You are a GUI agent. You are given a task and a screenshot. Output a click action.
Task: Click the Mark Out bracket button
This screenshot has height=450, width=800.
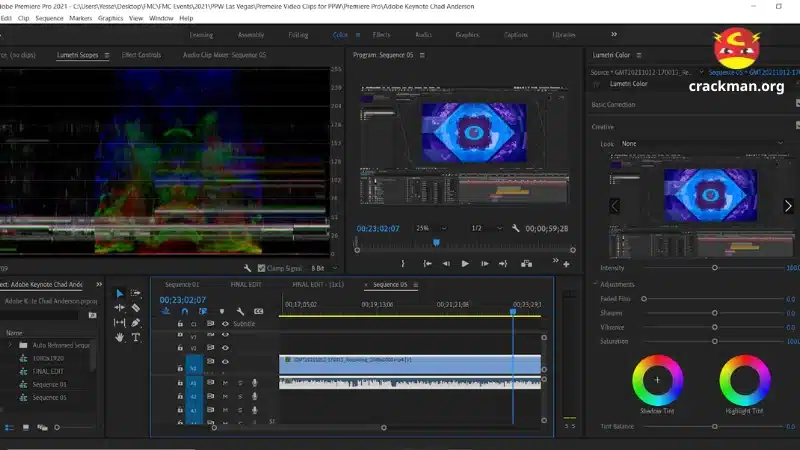tap(403, 264)
